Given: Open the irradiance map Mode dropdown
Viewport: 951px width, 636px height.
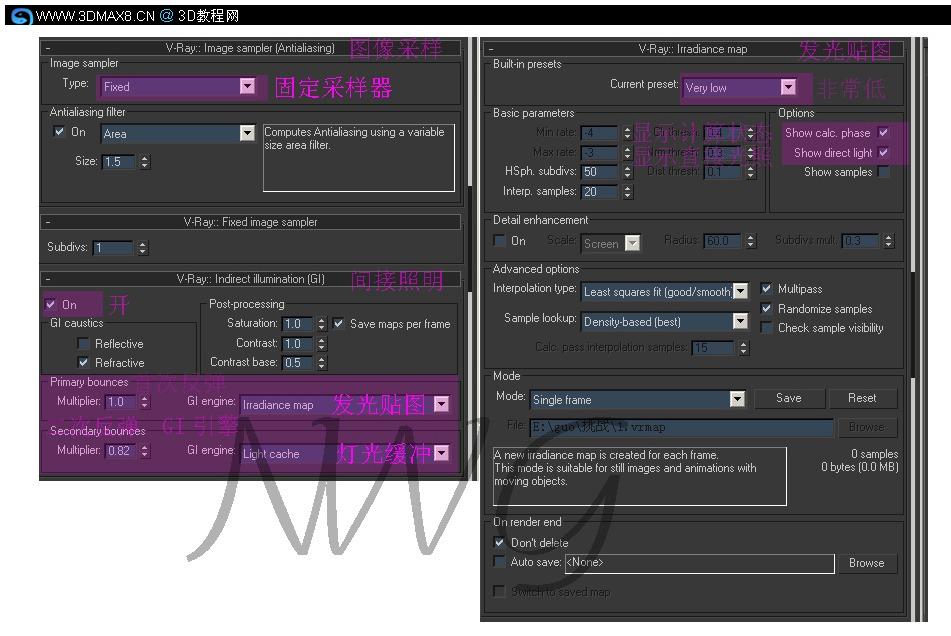Looking at the screenshot, I should [637, 400].
